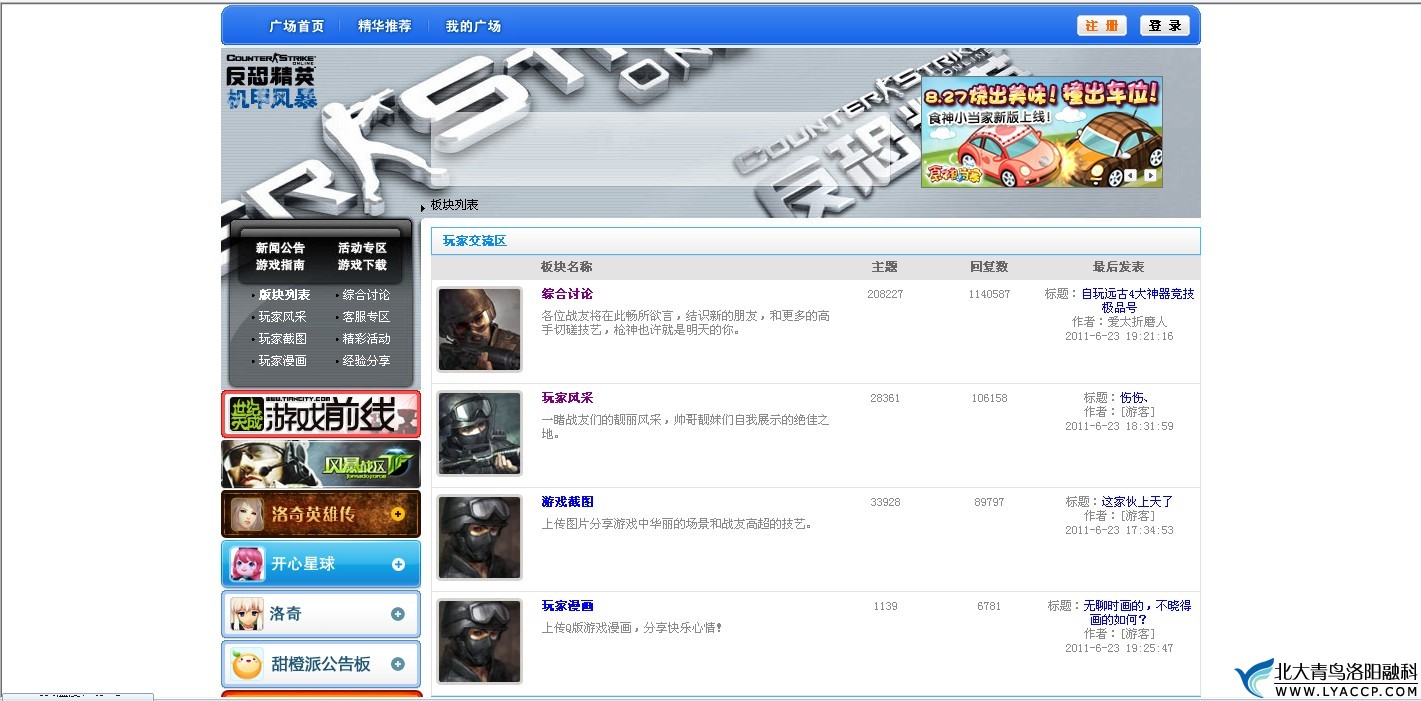Viewport: 1421px width, 701px height.
Task: Click timestamp 2011-6-23 19:21:16
Action: (1119, 336)
